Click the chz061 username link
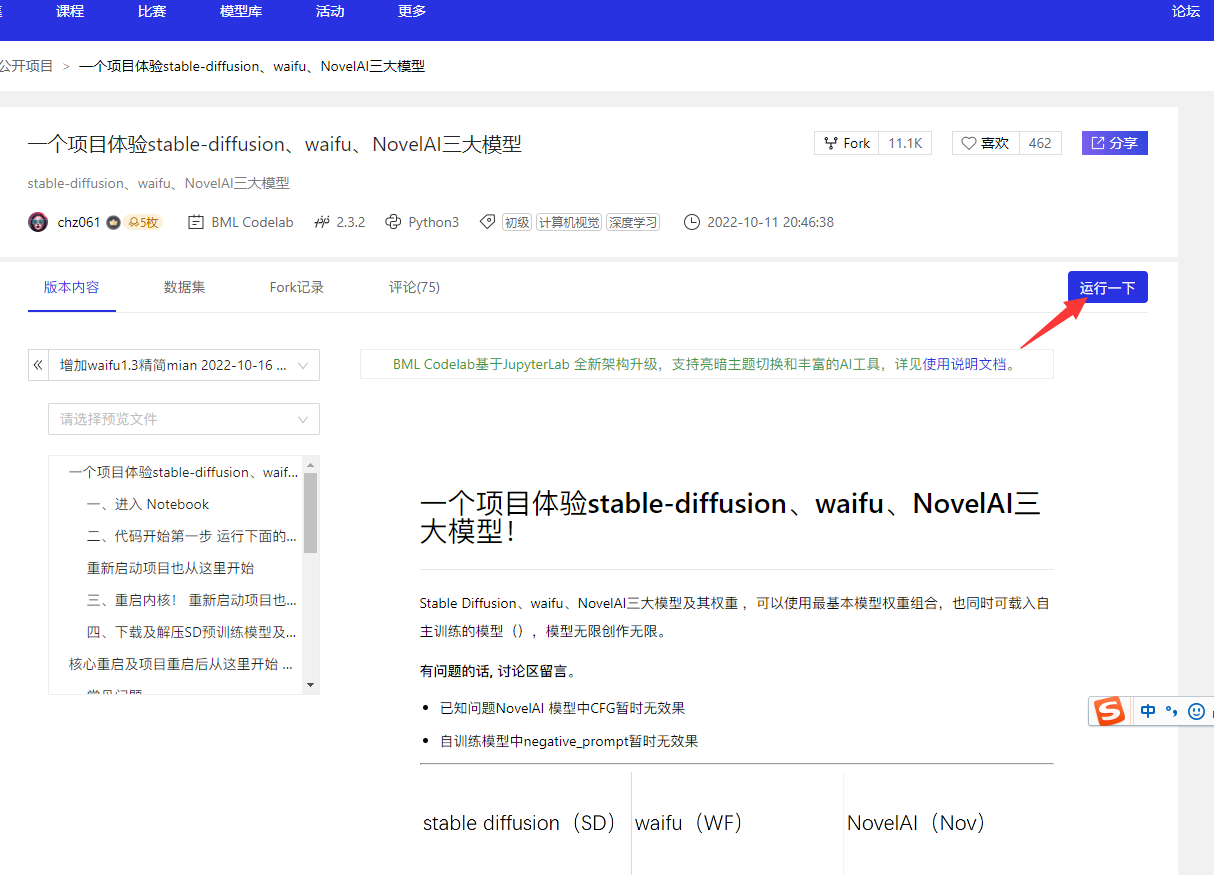The width and height of the screenshot is (1214, 875). 79,222
